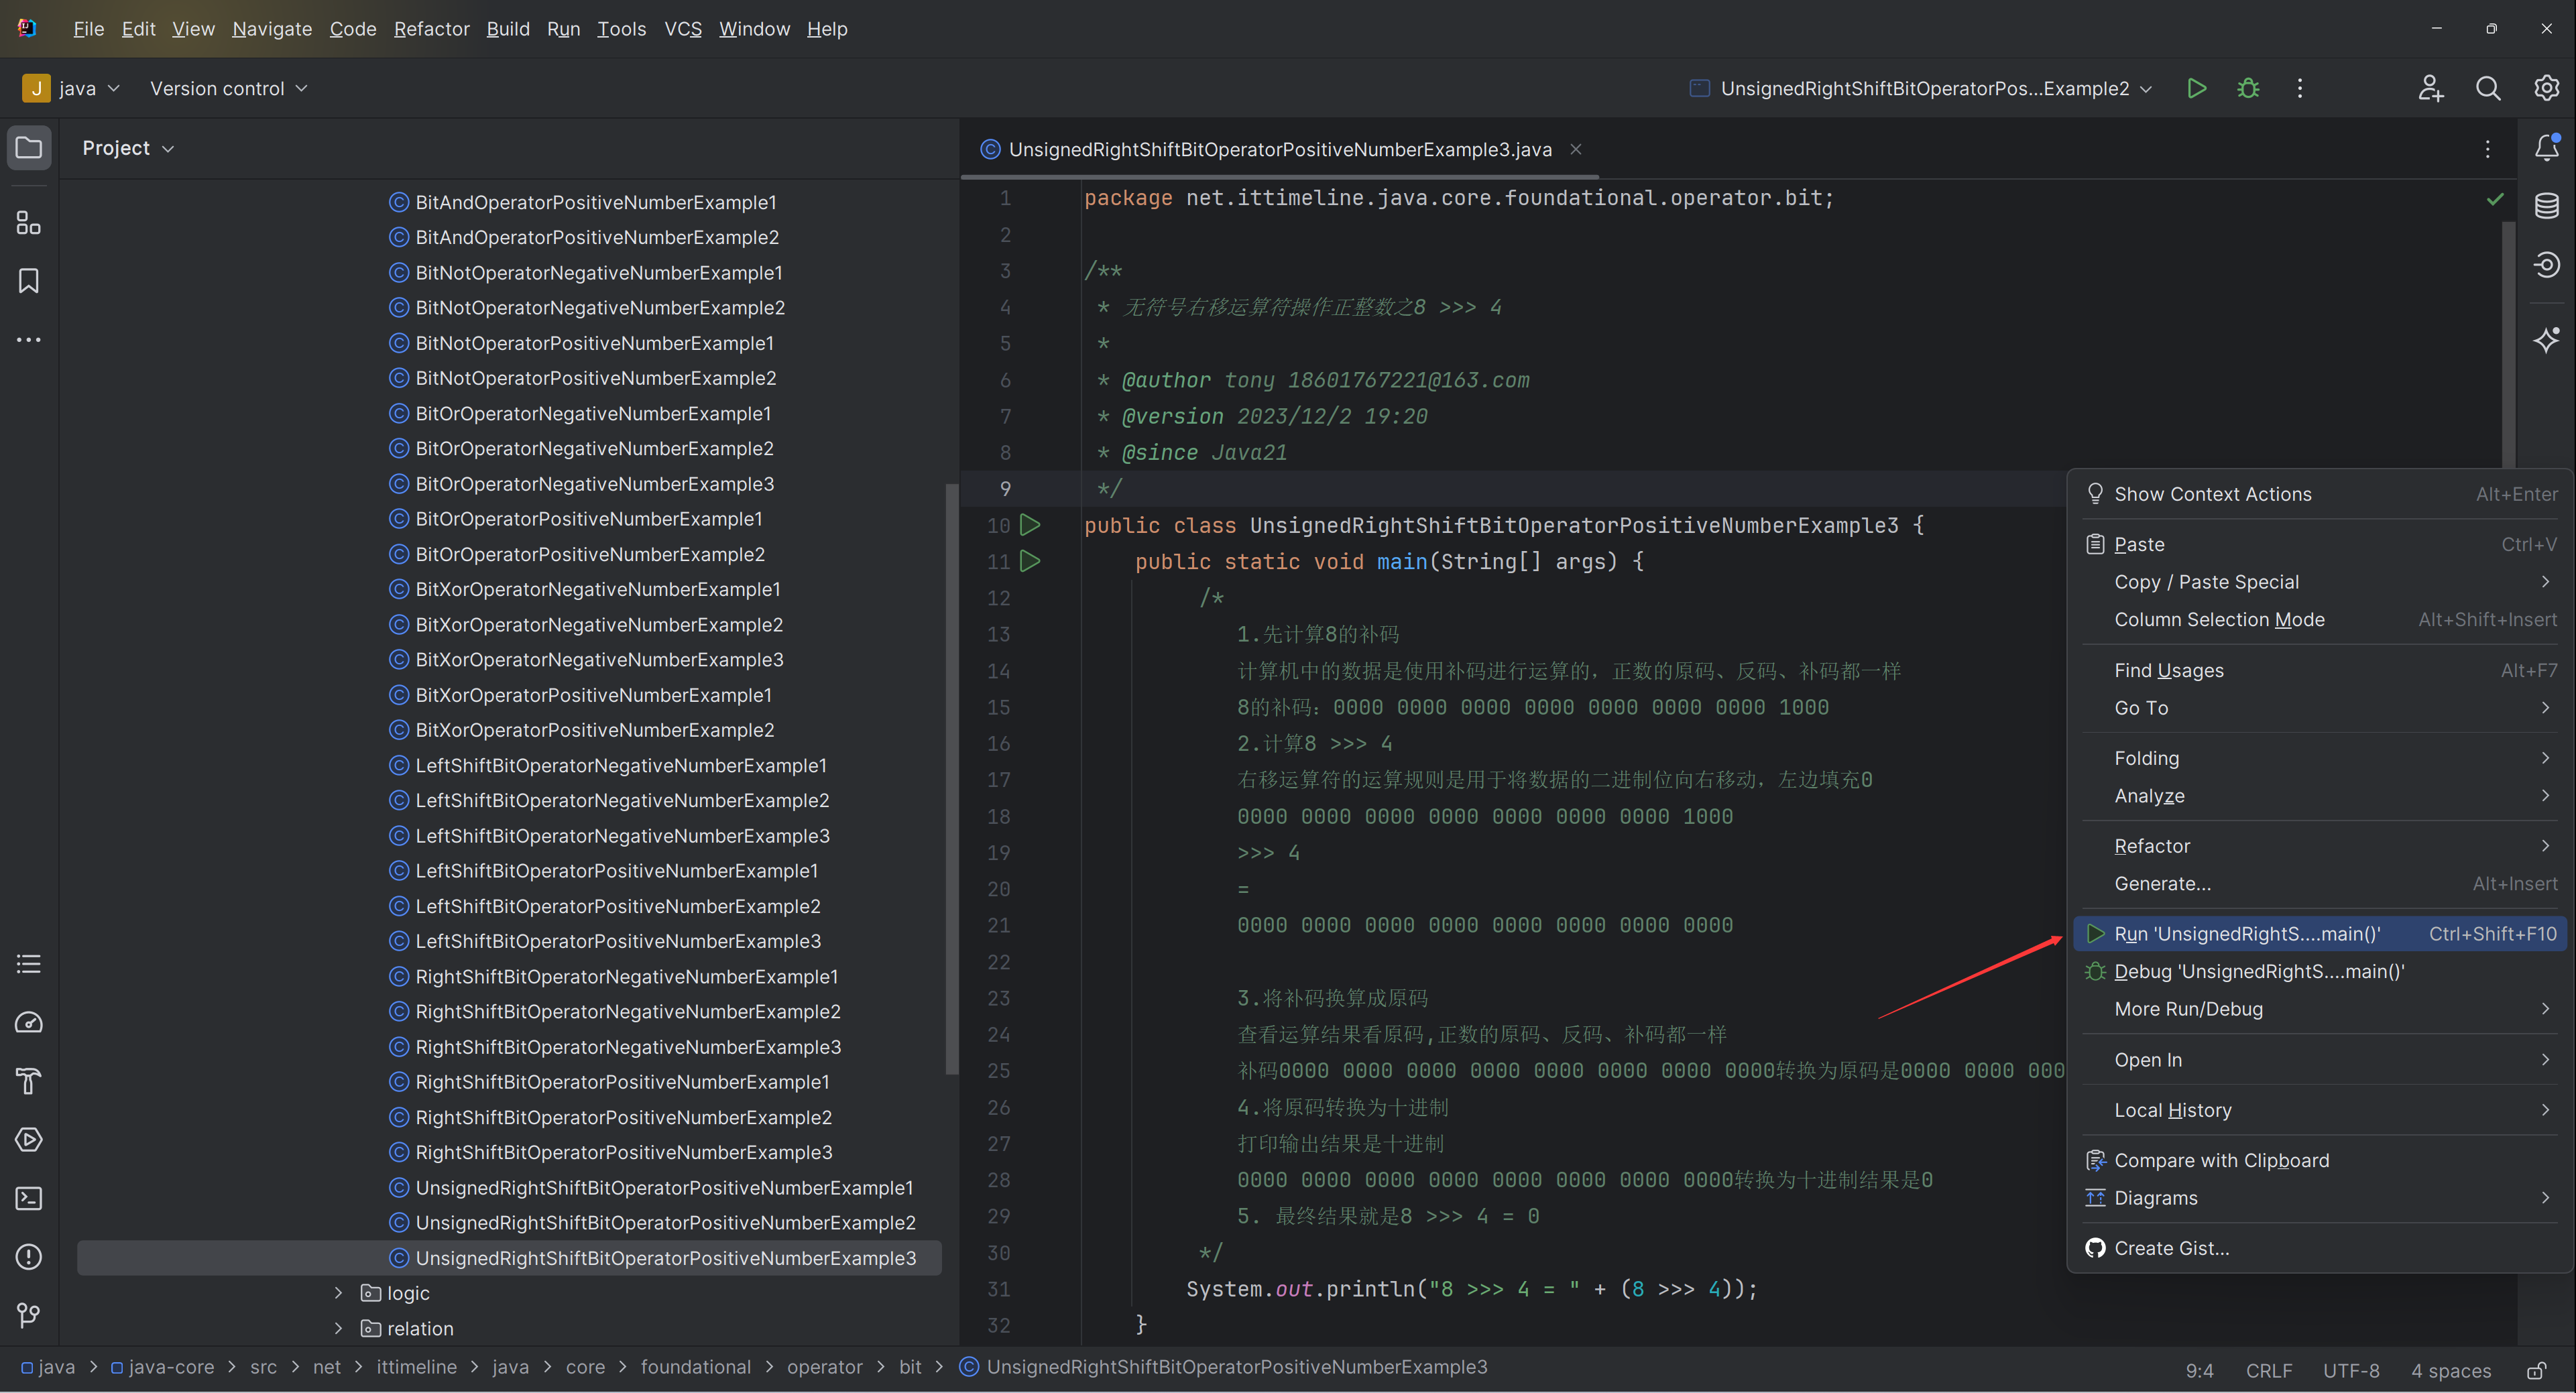Open editor tab options vertical dots
Viewport: 2576px width, 1393px height.
[x=2487, y=149]
